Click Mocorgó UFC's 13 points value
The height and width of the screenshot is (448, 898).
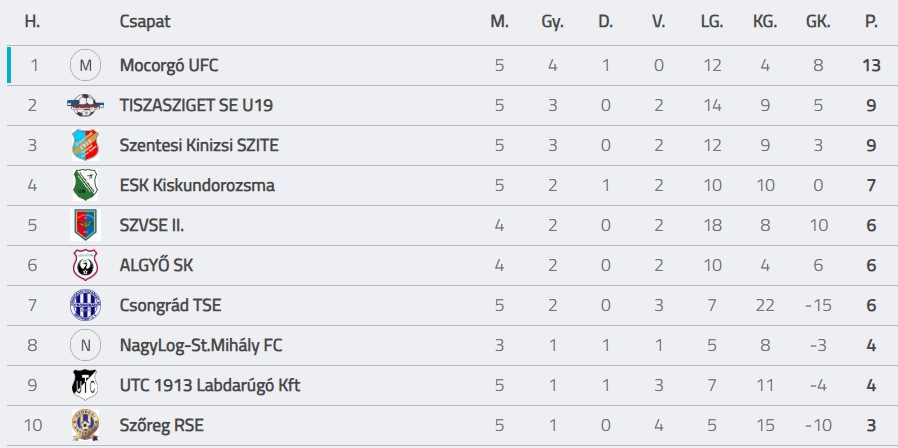[870, 66]
